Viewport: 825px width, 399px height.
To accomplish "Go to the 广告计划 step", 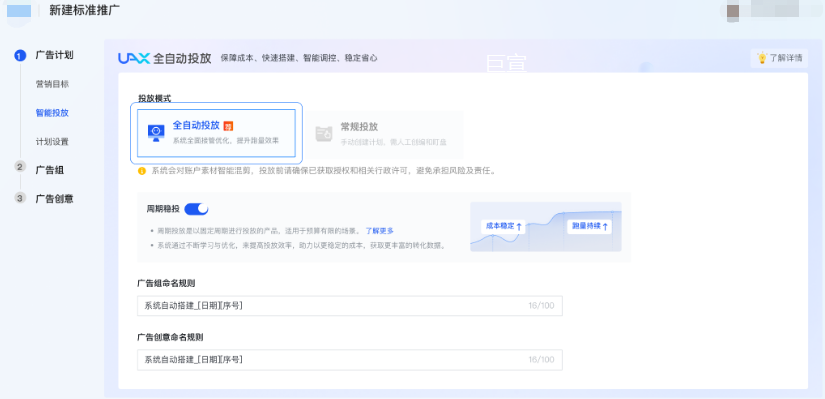I will [x=54, y=55].
